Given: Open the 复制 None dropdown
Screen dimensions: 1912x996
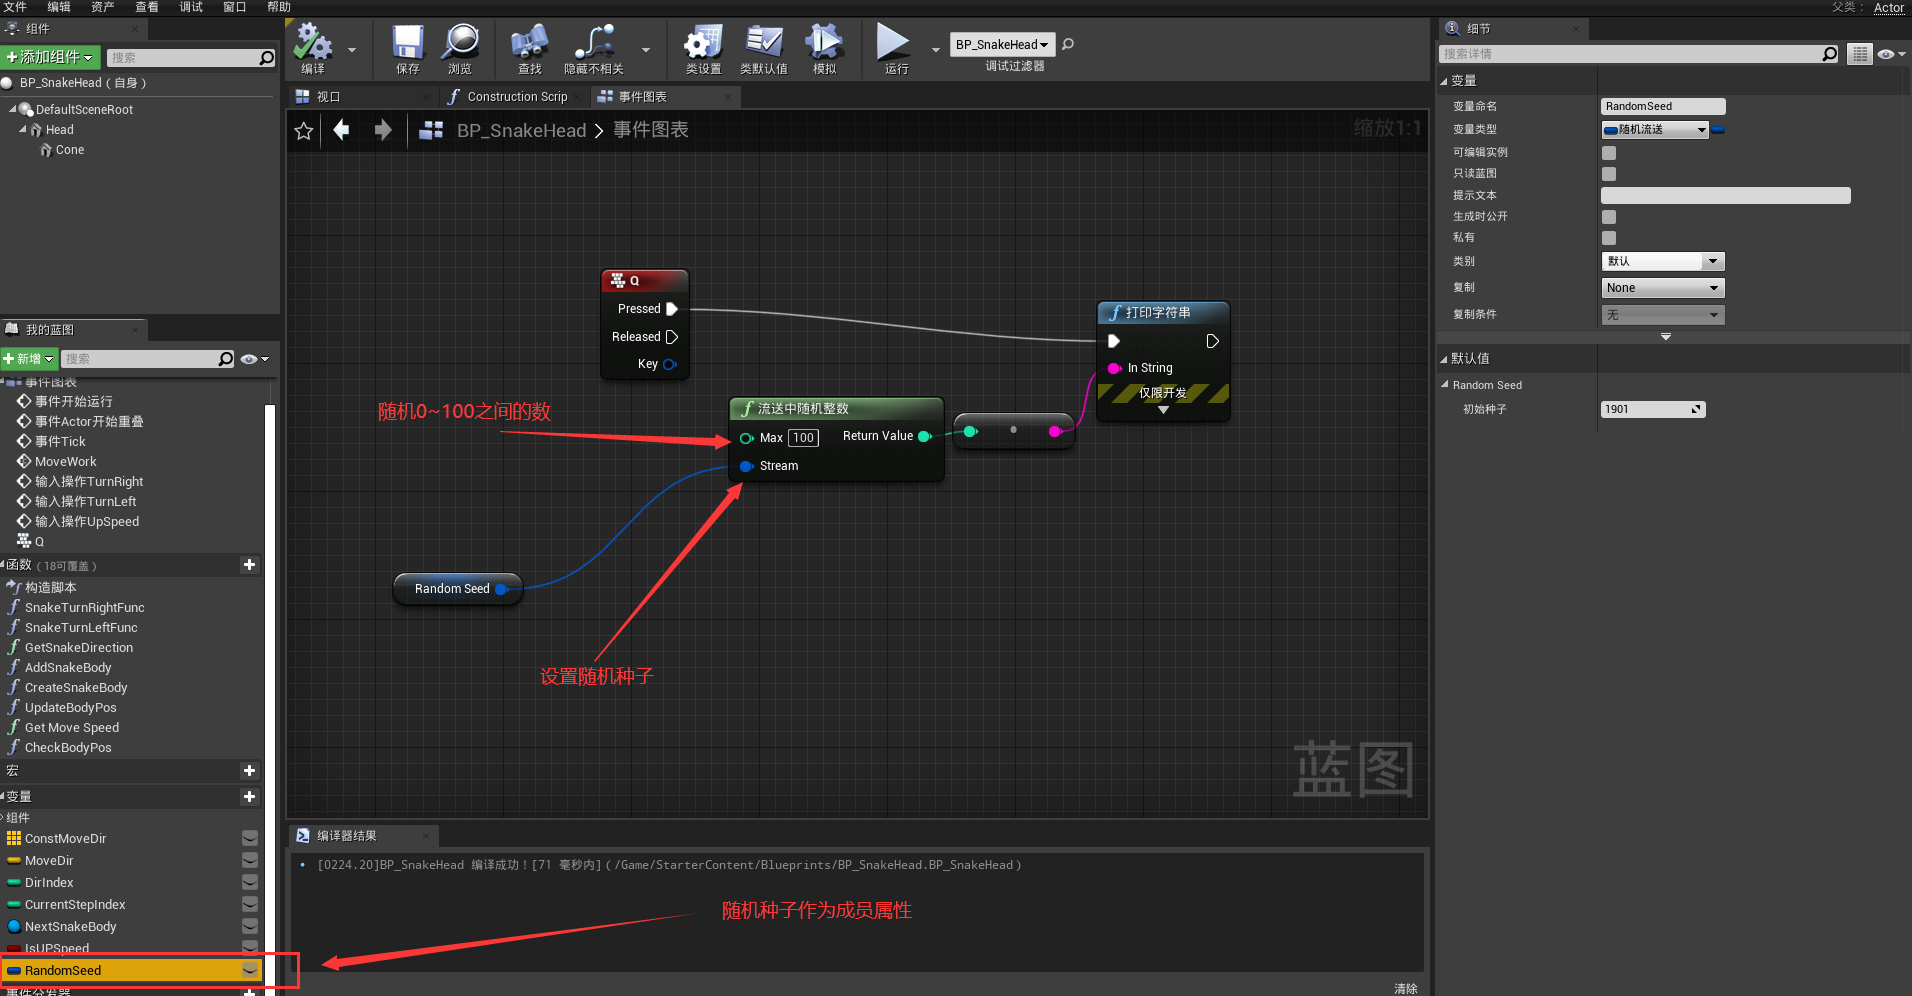Looking at the screenshot, I should (x=1662, y=288).
